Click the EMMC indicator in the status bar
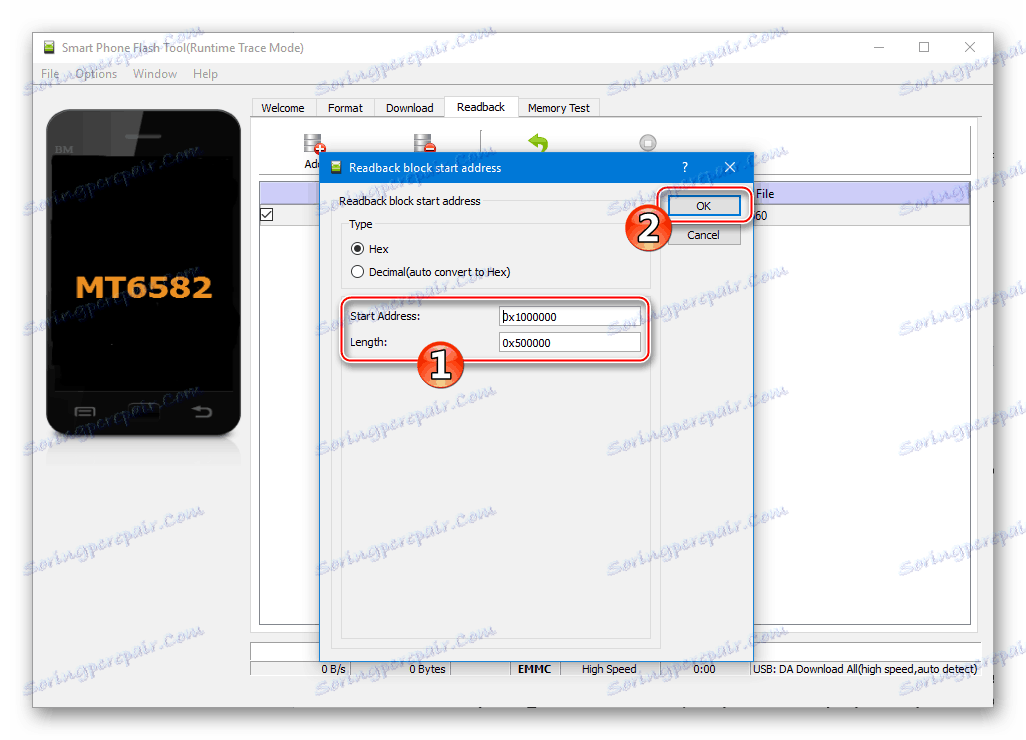 (x=534, y=669)
